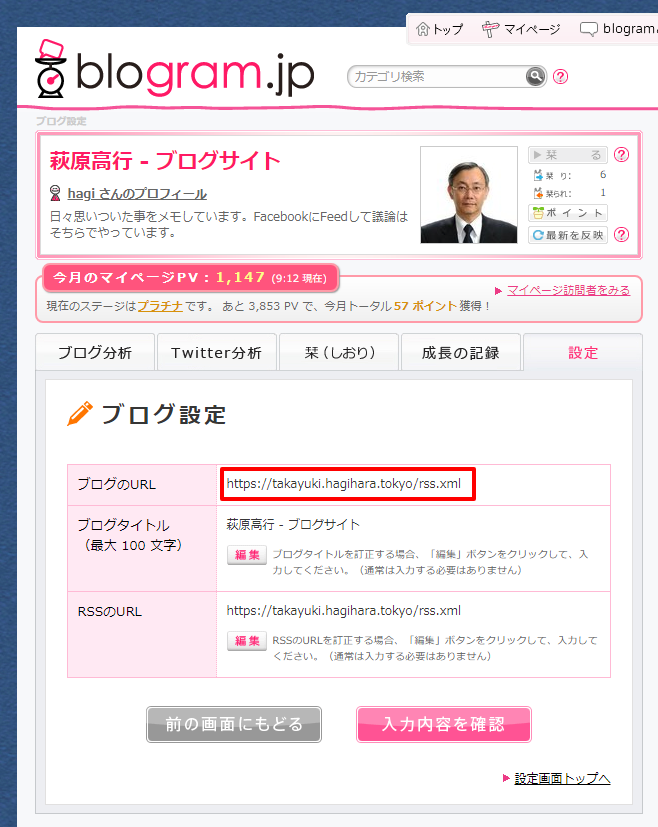Image resolution: width=658 pixels, height=827 pixels.
Task: Click the speech bubble blogram icon
Action: coord(588,29)
